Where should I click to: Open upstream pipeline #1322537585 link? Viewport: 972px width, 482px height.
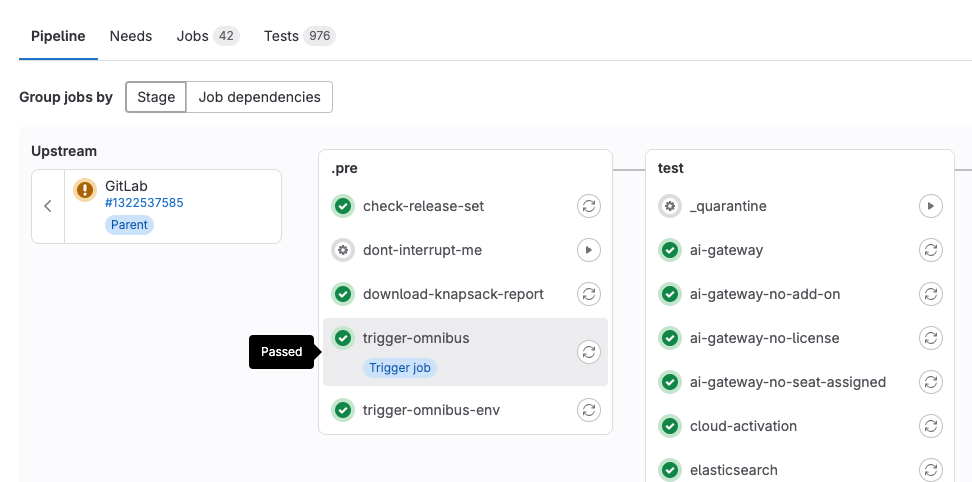pyautogui.click(x=144, y=203)
